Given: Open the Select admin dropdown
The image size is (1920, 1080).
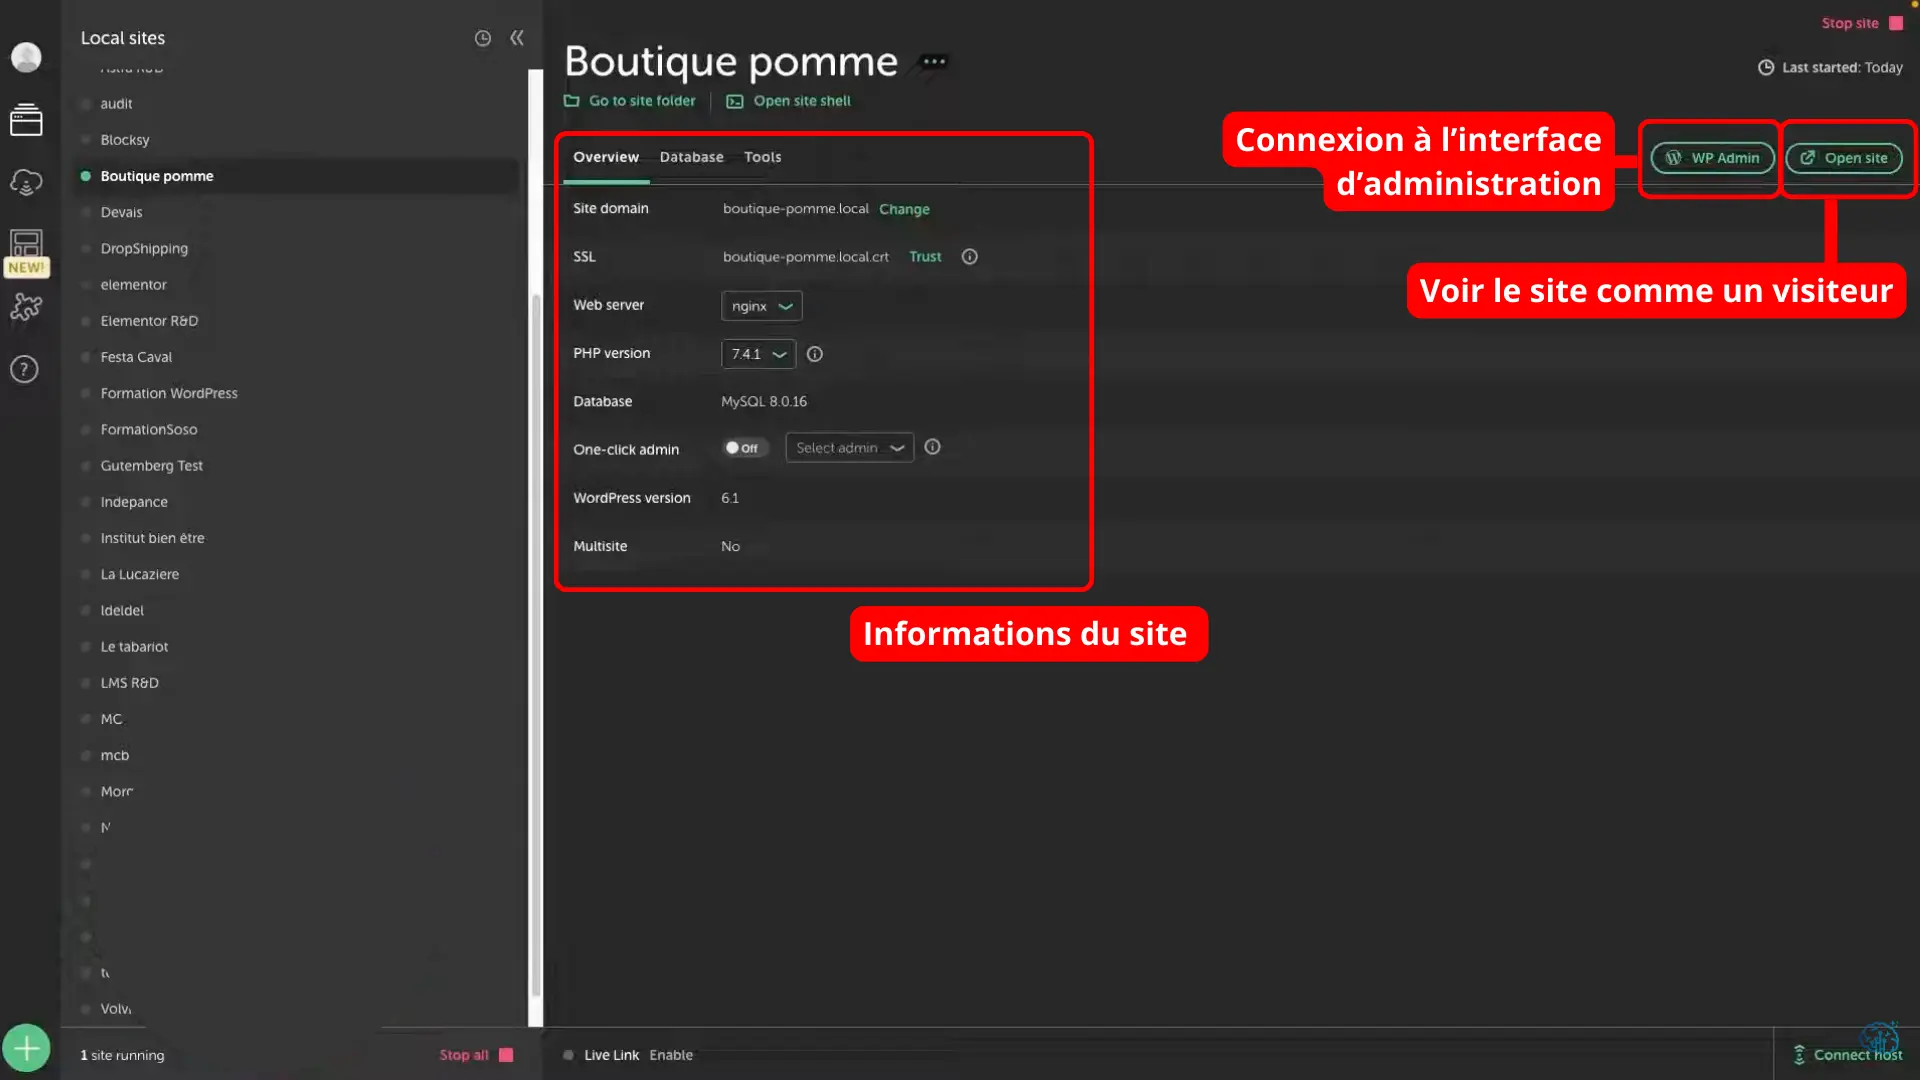Looking at the screenshot, I should 848,447.
